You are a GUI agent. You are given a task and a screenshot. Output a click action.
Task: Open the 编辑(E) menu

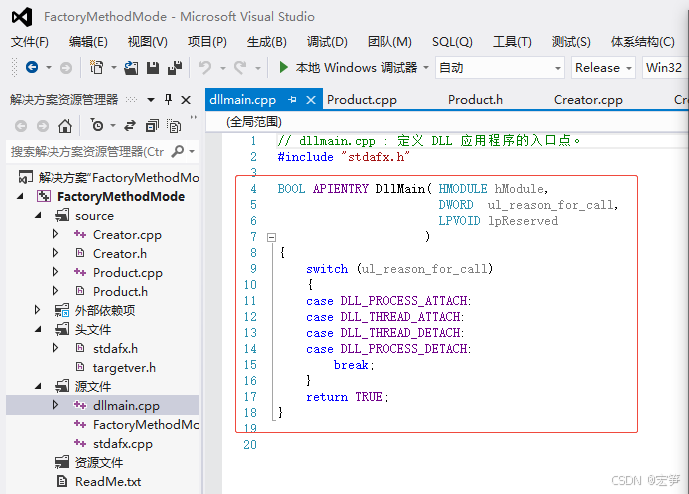pyautogui.click(x=88, y=42)
